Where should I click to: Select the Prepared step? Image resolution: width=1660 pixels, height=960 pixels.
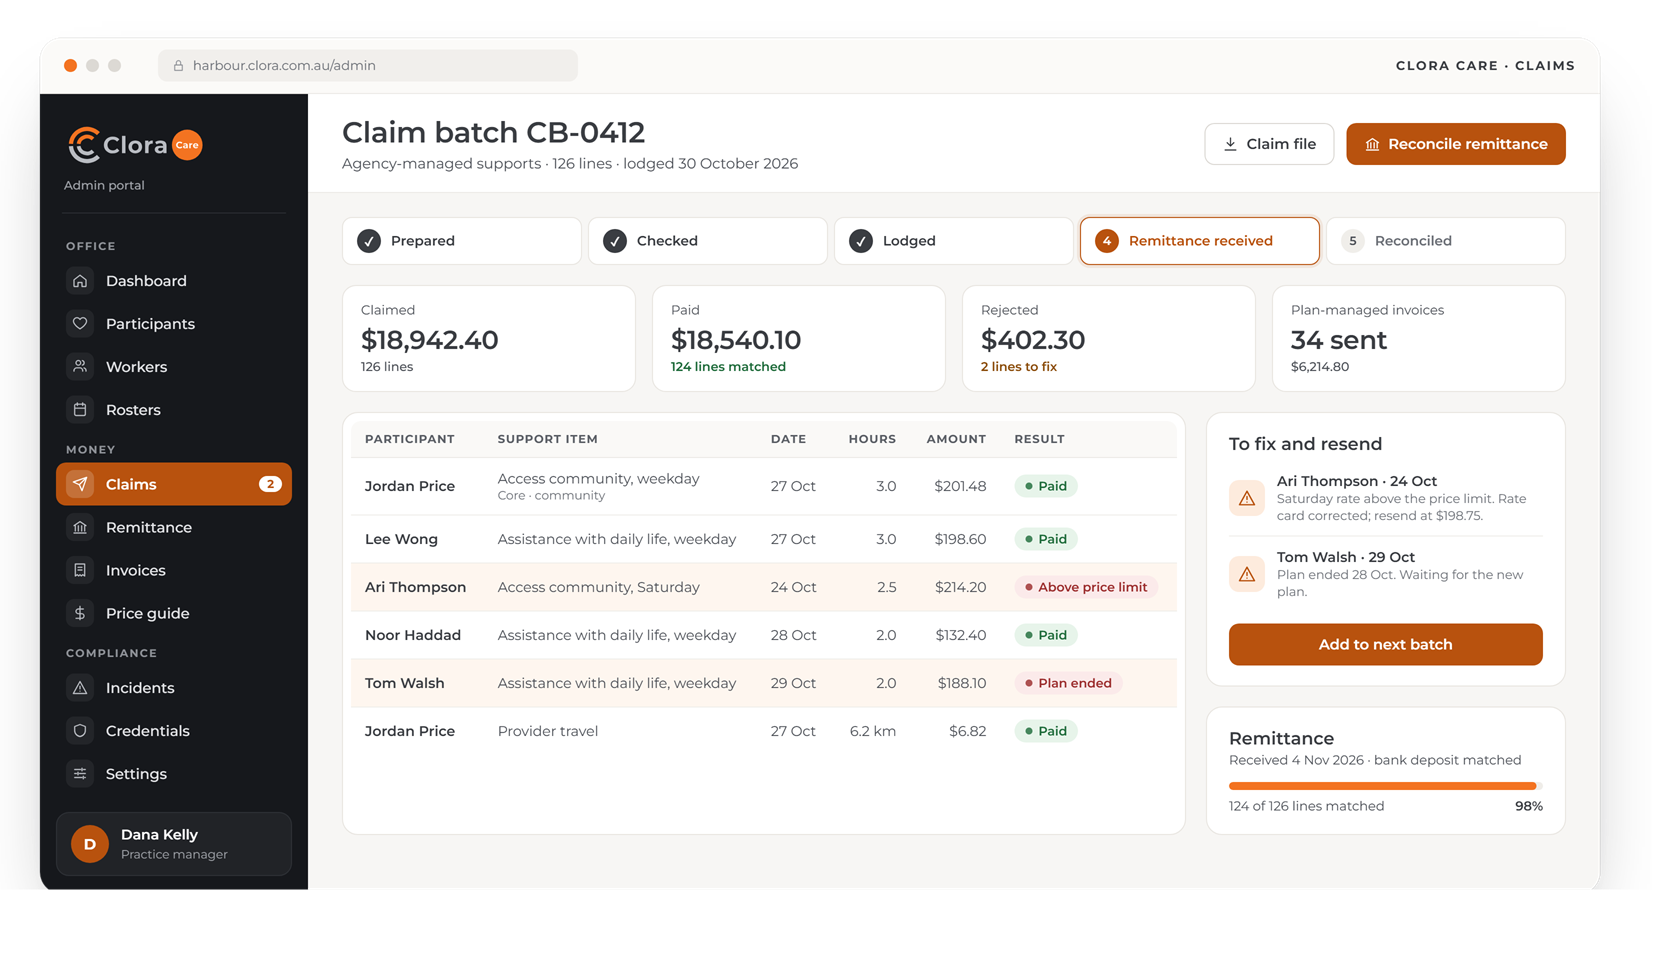[x=462, y=241]
